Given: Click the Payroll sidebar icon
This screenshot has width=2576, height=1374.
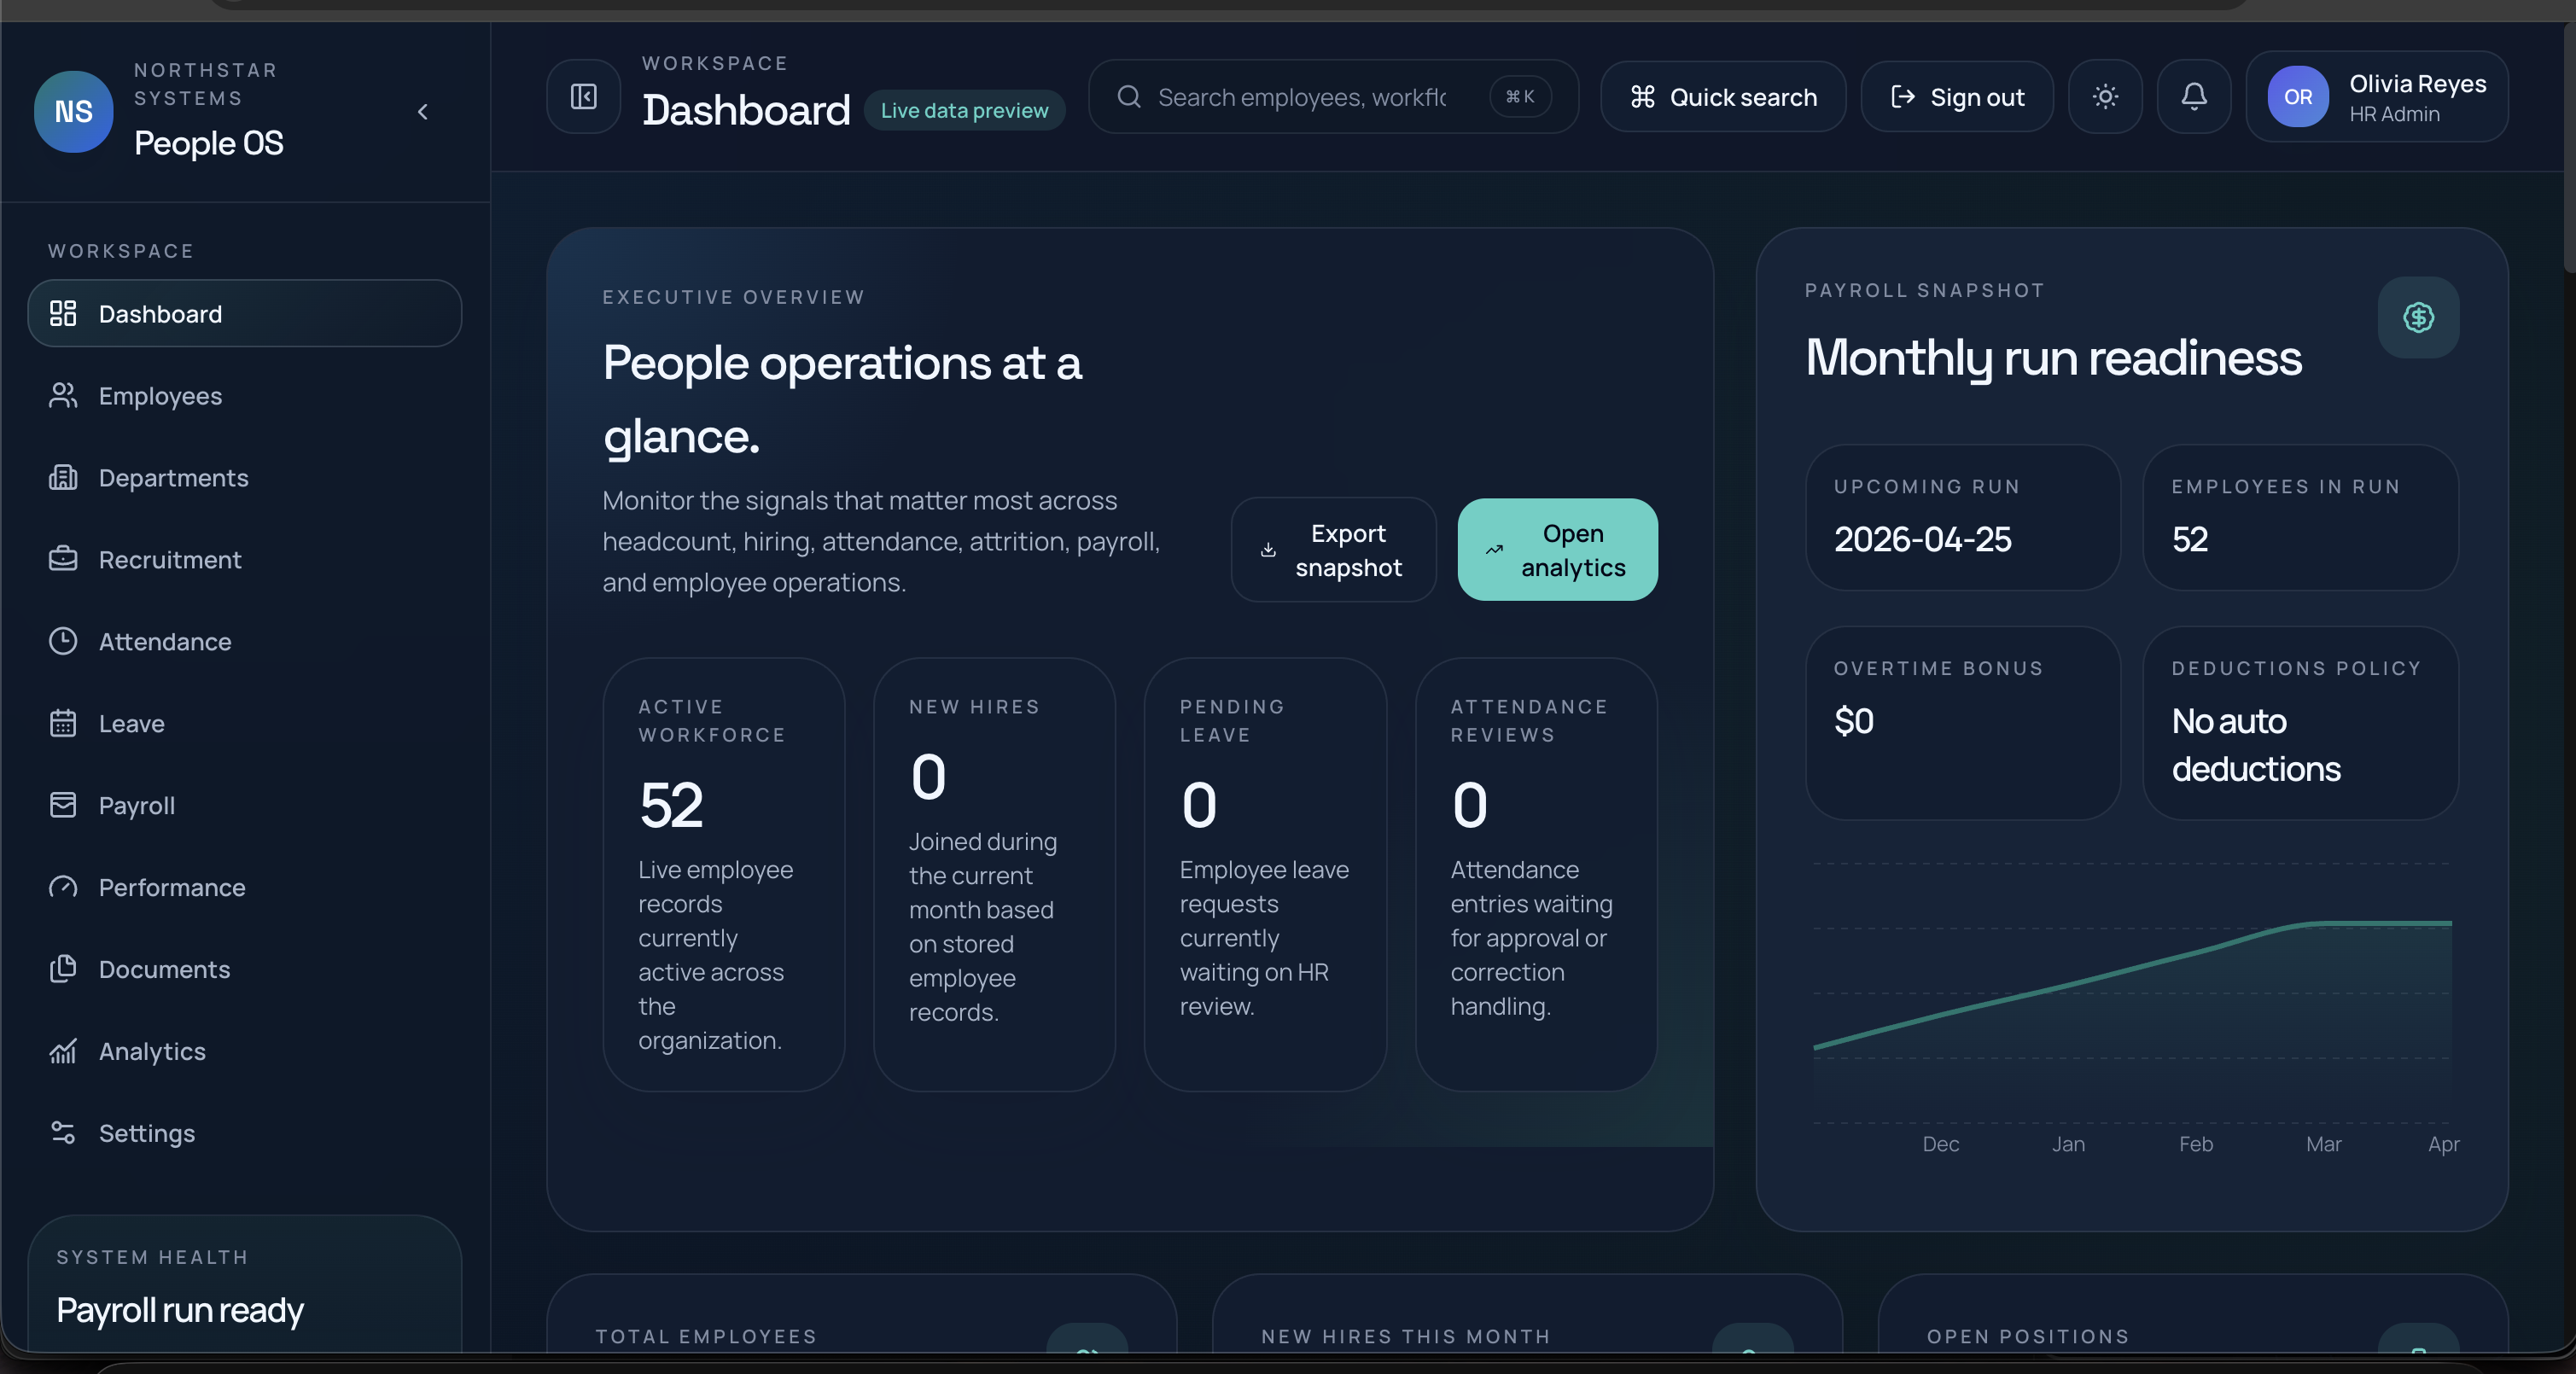Looking at the screenshot, I should (63, 805).
